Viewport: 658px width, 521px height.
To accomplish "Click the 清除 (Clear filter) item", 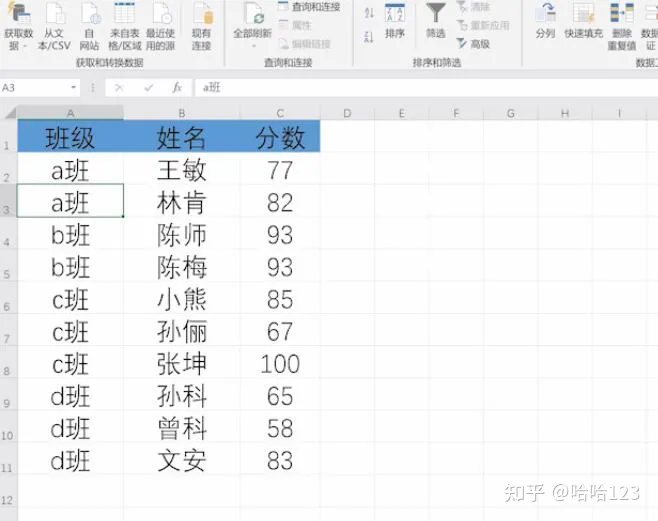I will pyautogui.click(x=473, y=7).
